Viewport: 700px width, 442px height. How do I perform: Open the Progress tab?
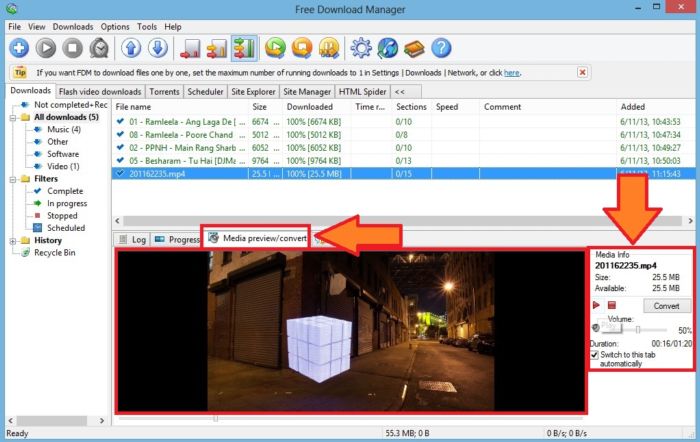pos(177,240)
